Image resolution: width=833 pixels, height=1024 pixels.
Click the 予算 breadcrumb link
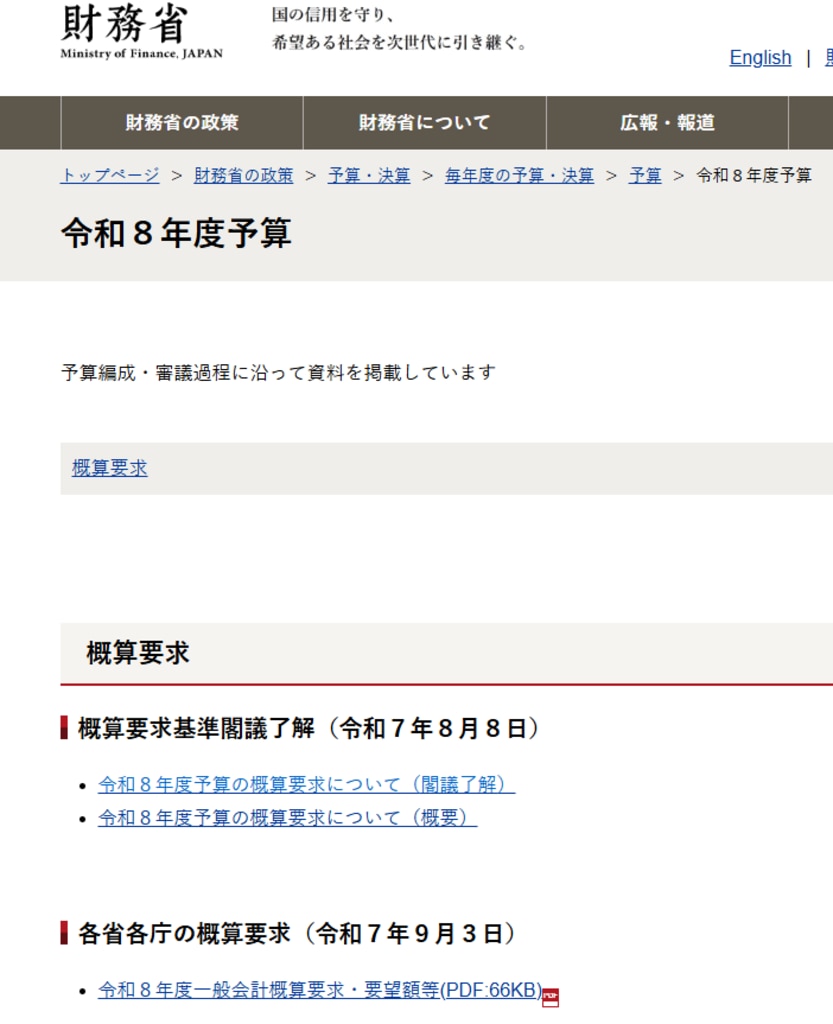(x=645, y=176)
